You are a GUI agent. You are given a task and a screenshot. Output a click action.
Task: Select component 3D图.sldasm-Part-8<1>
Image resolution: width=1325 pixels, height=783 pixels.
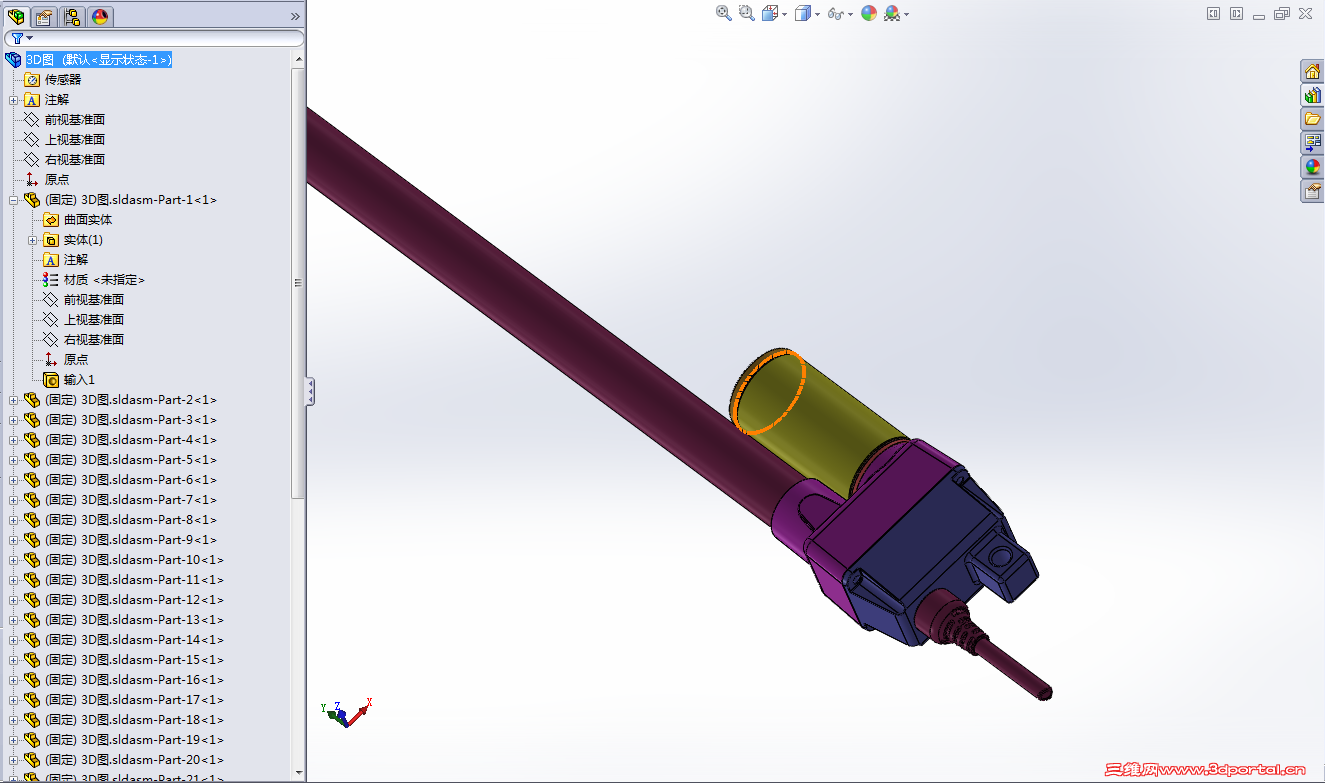click(131, 520)
